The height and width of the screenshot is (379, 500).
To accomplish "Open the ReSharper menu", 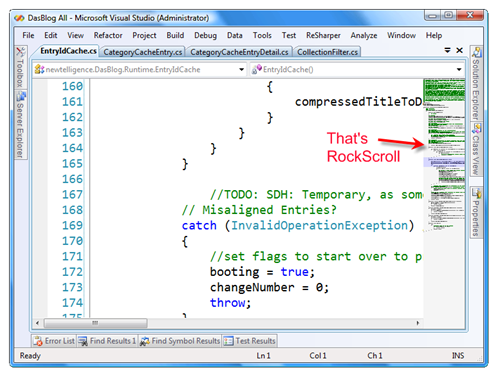I will click(323, 35).
